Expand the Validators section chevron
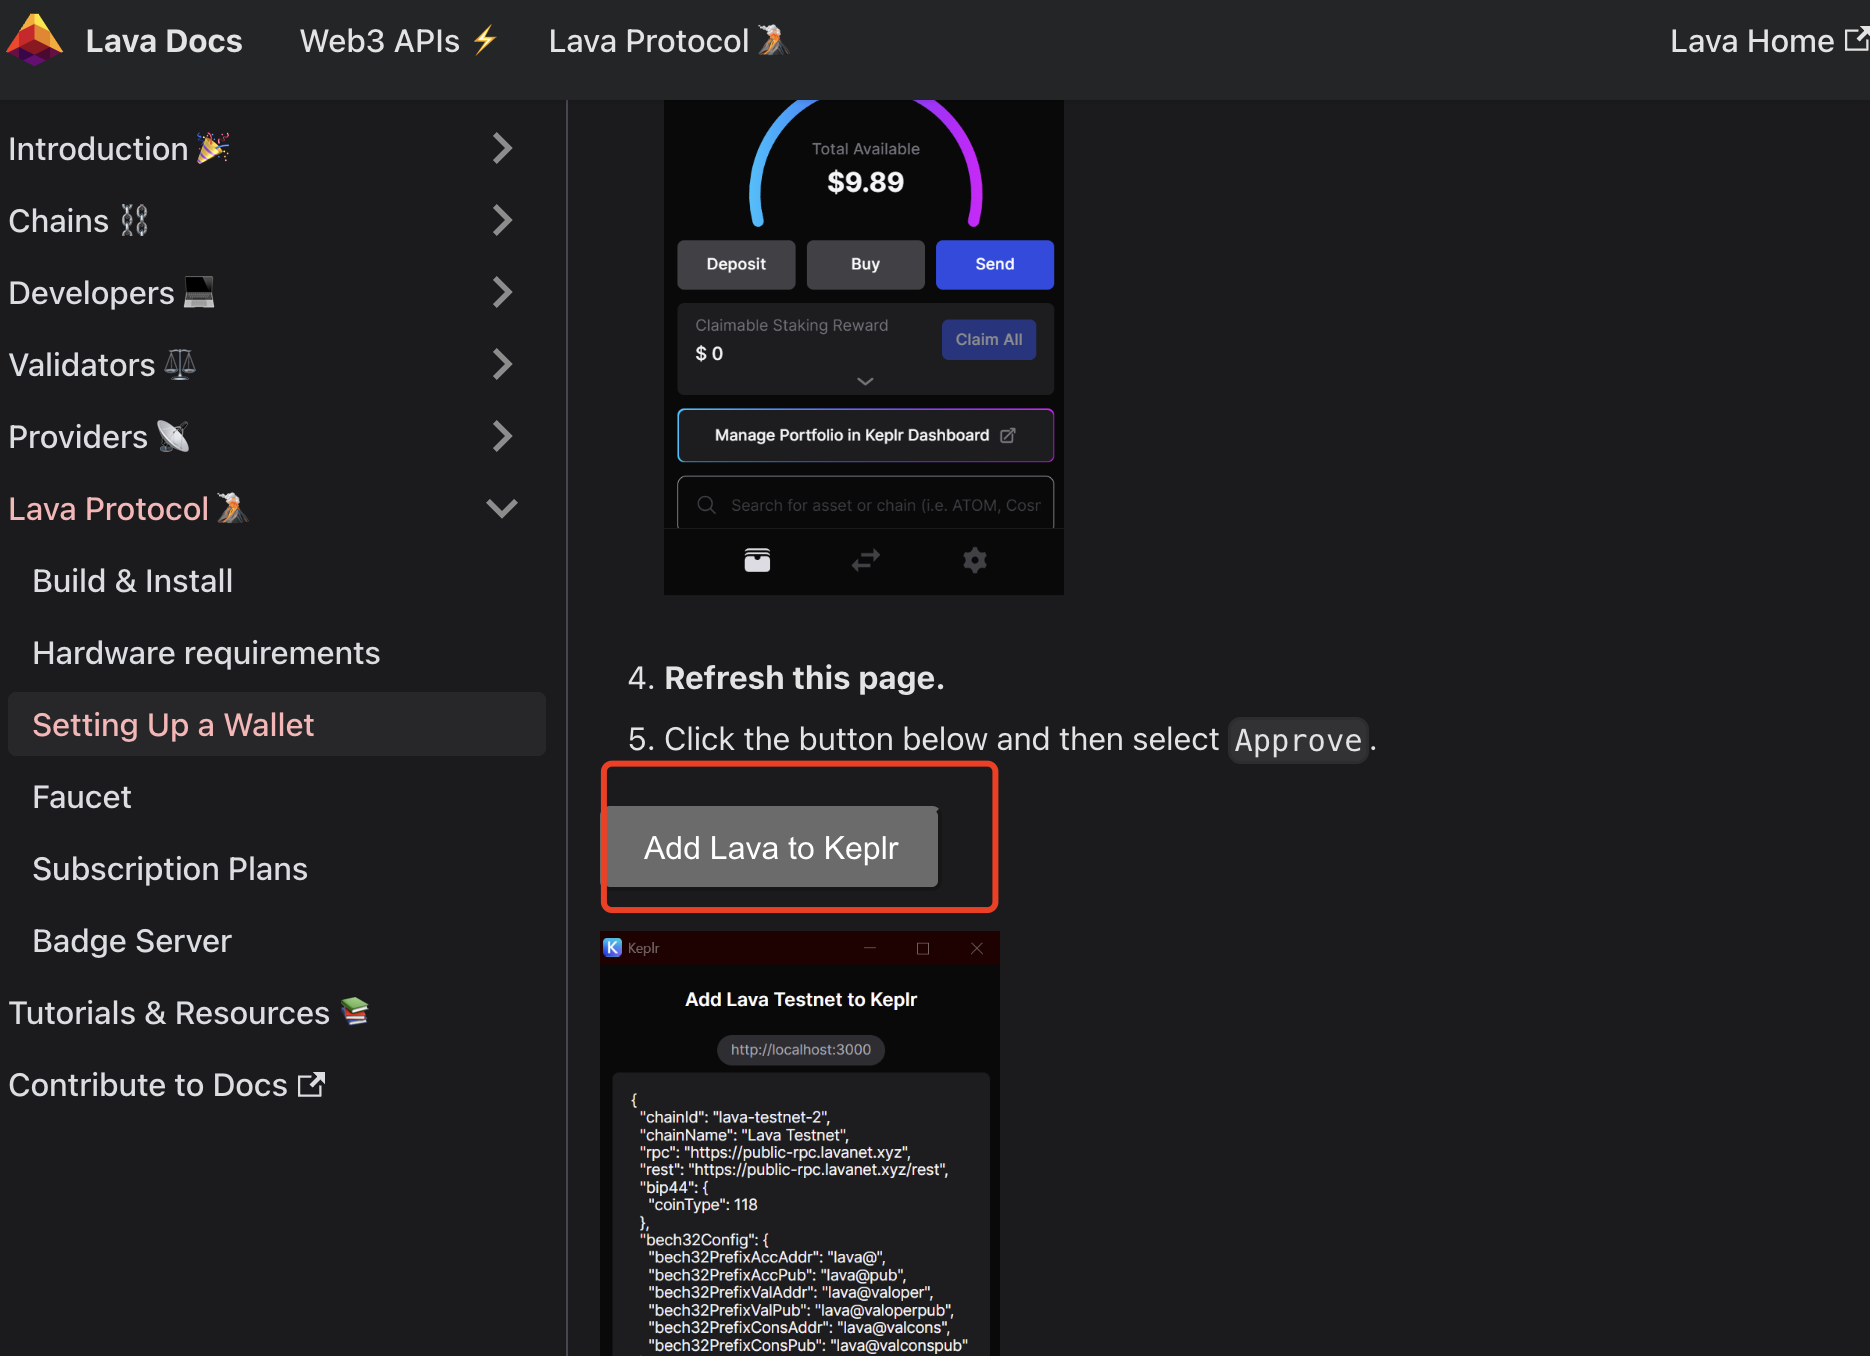 (502, 365)
